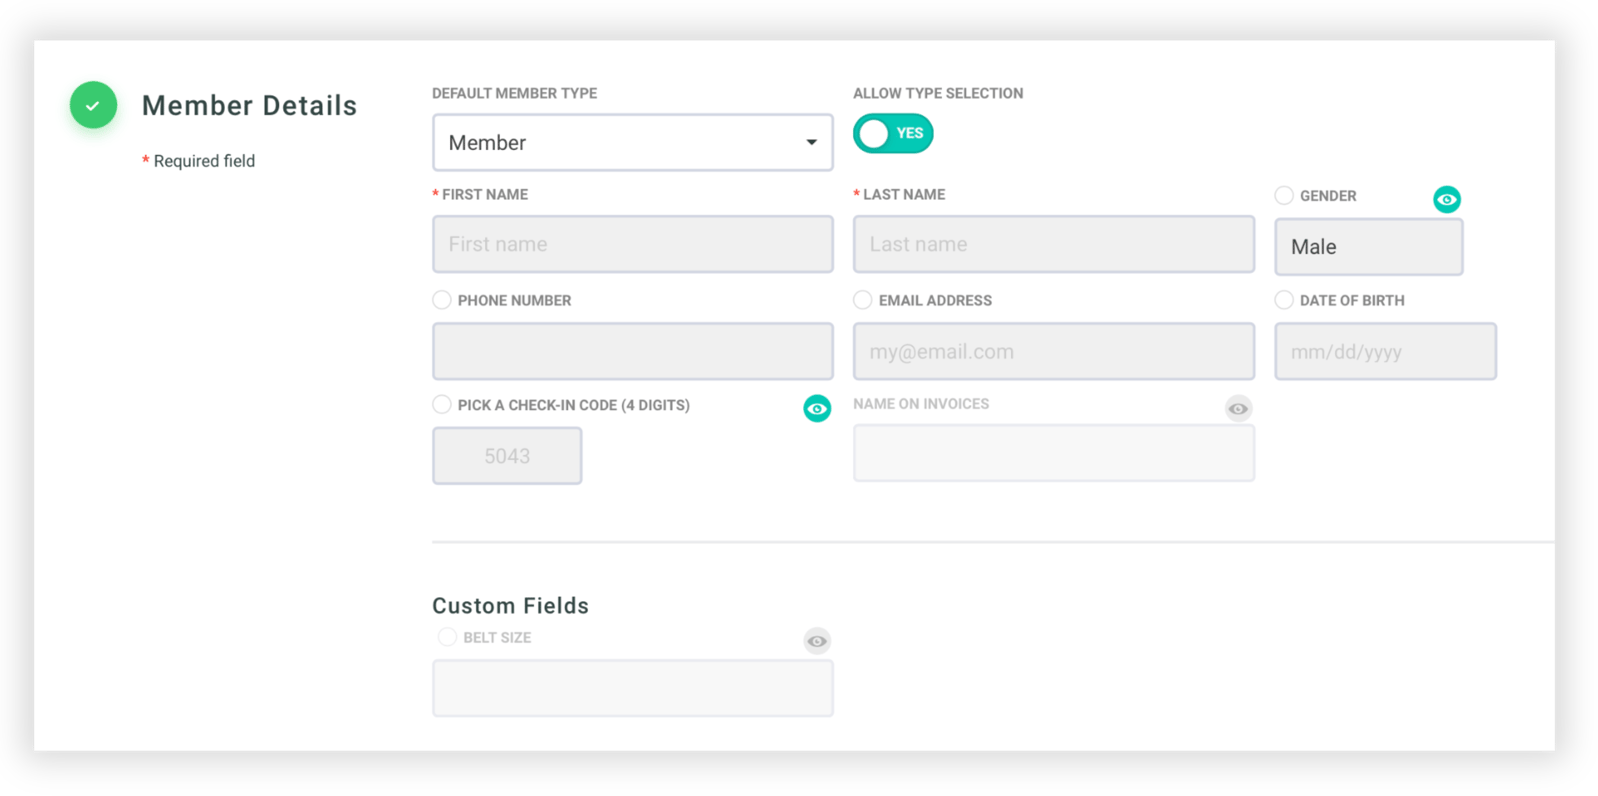The height and width of the screenshot is (796, 1598).
Task: Click the mm/dd/yyyy date of birth field
Action: click(x=1385, y=351)
